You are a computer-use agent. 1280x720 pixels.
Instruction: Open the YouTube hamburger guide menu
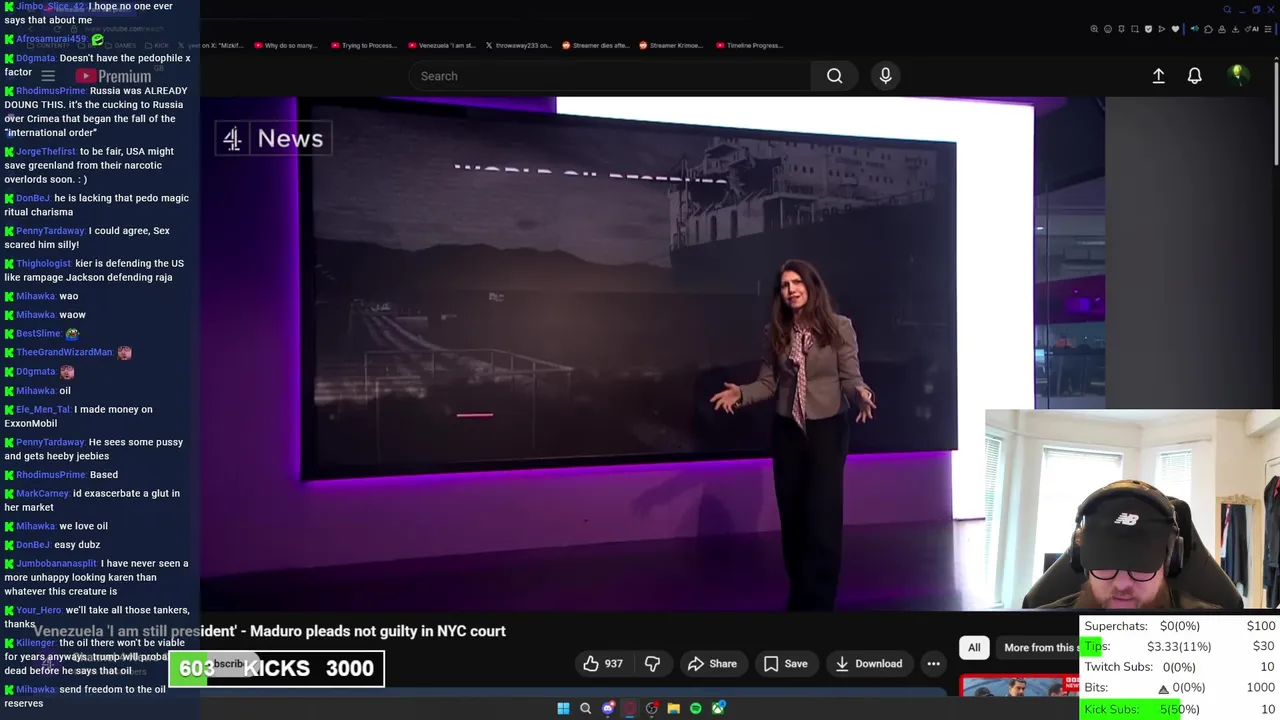pyautogui.click(x=47, y=76)
